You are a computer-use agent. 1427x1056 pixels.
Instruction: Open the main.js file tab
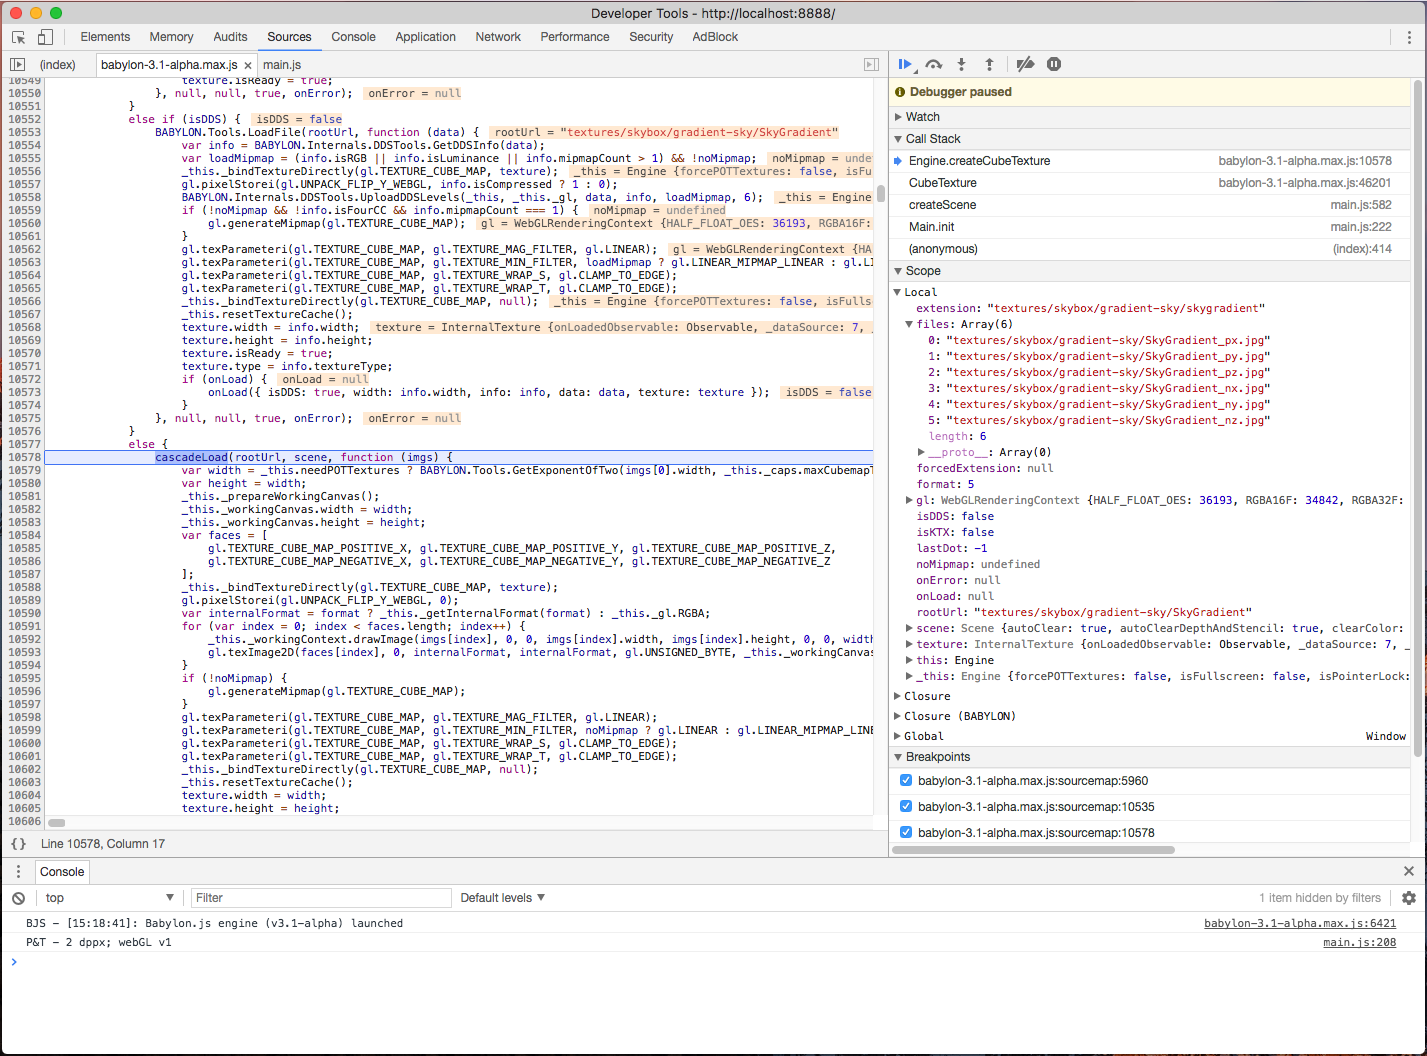tap(282, 65)
